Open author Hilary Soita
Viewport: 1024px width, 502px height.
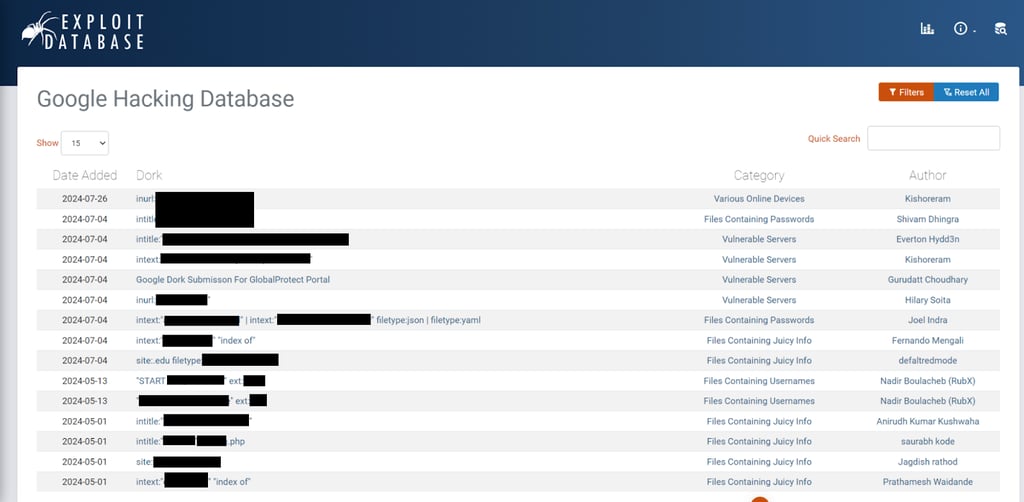927,300
